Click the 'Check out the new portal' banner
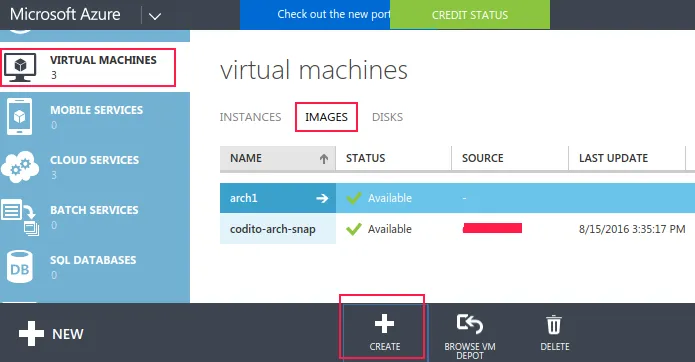This screenshot has width=695, height=362. click(315, 15)
